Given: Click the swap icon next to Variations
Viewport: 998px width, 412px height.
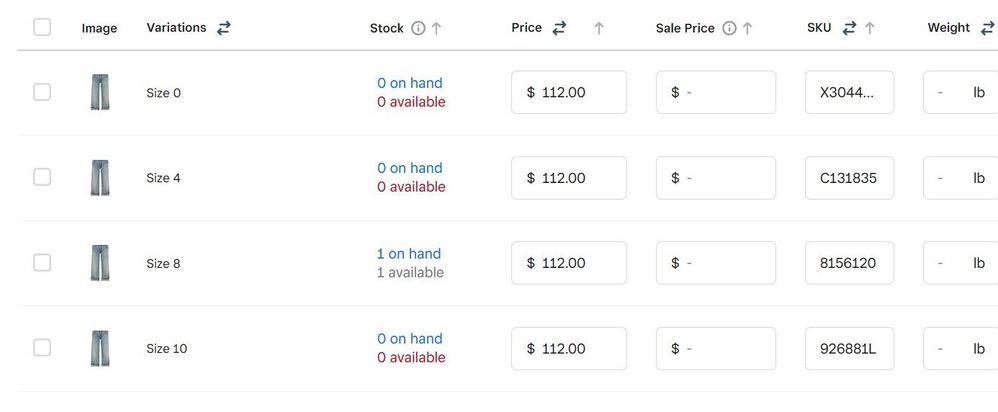Looking at the screenshot, I should pos(224,28).
